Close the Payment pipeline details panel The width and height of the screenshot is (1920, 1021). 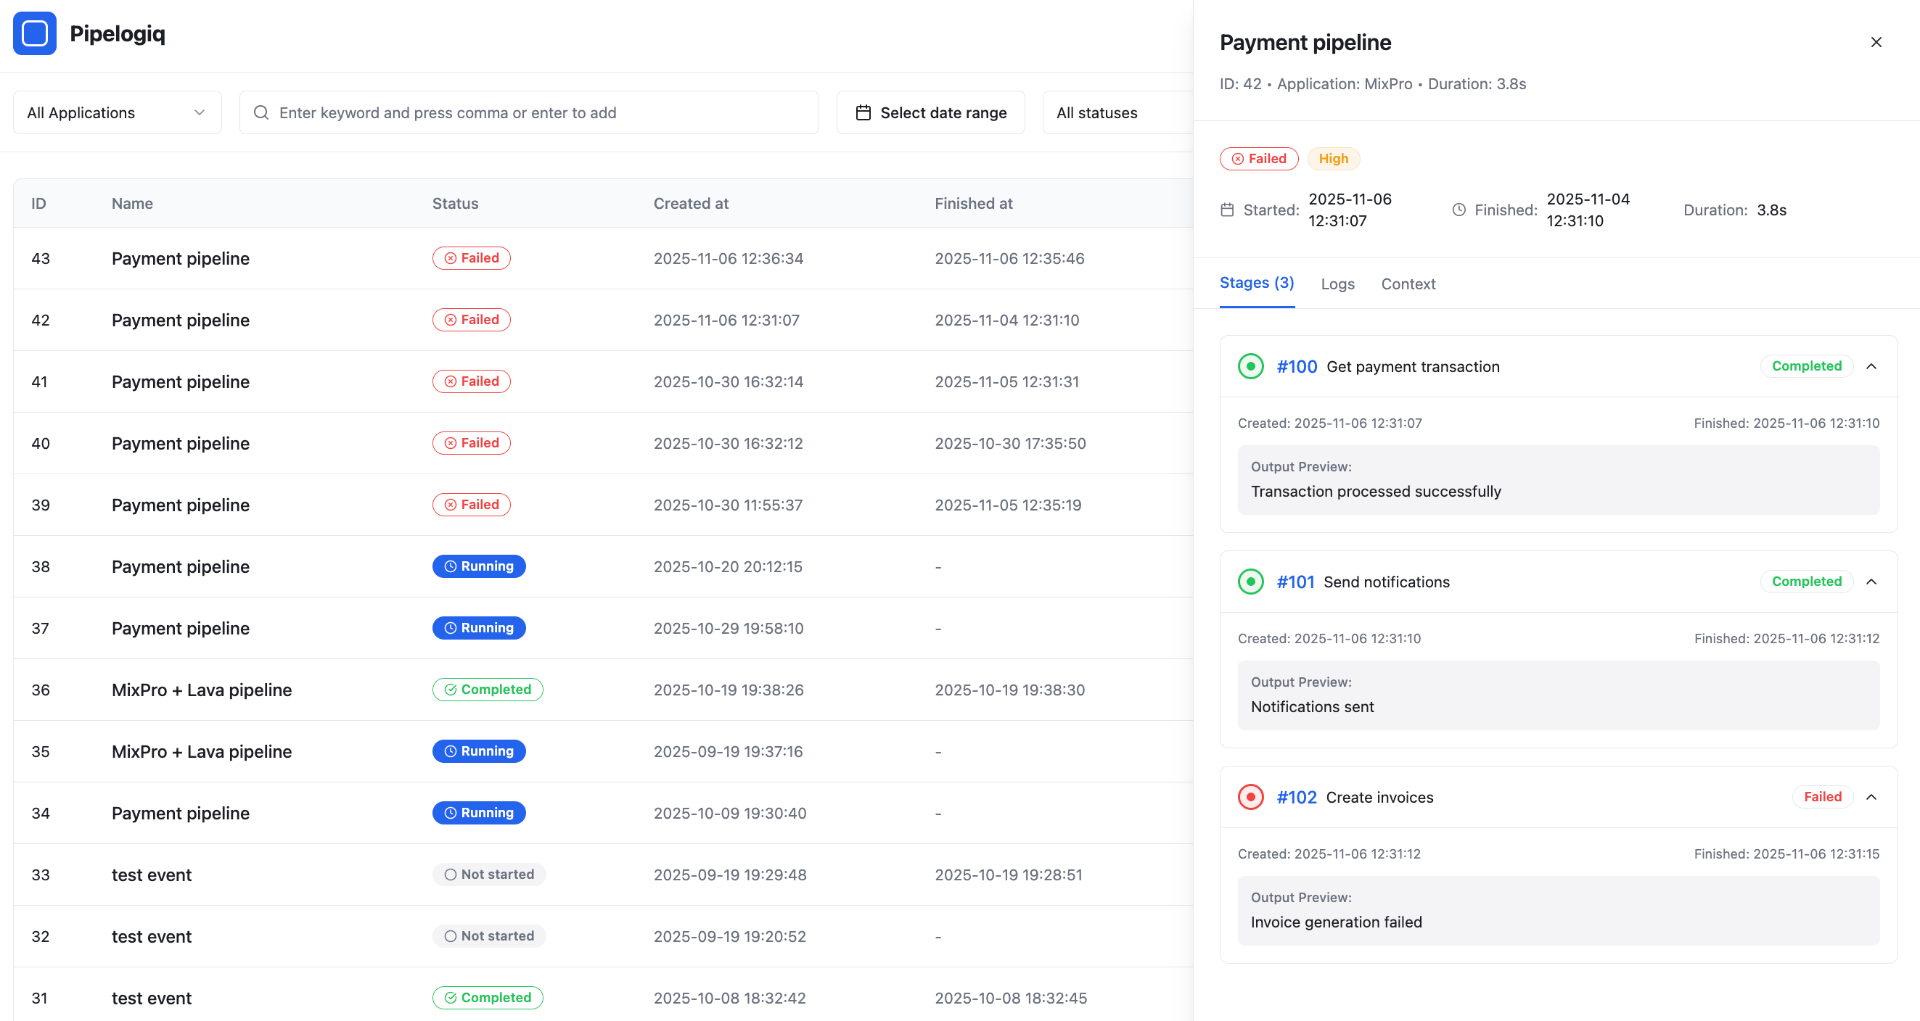(x=1876, y=42)
